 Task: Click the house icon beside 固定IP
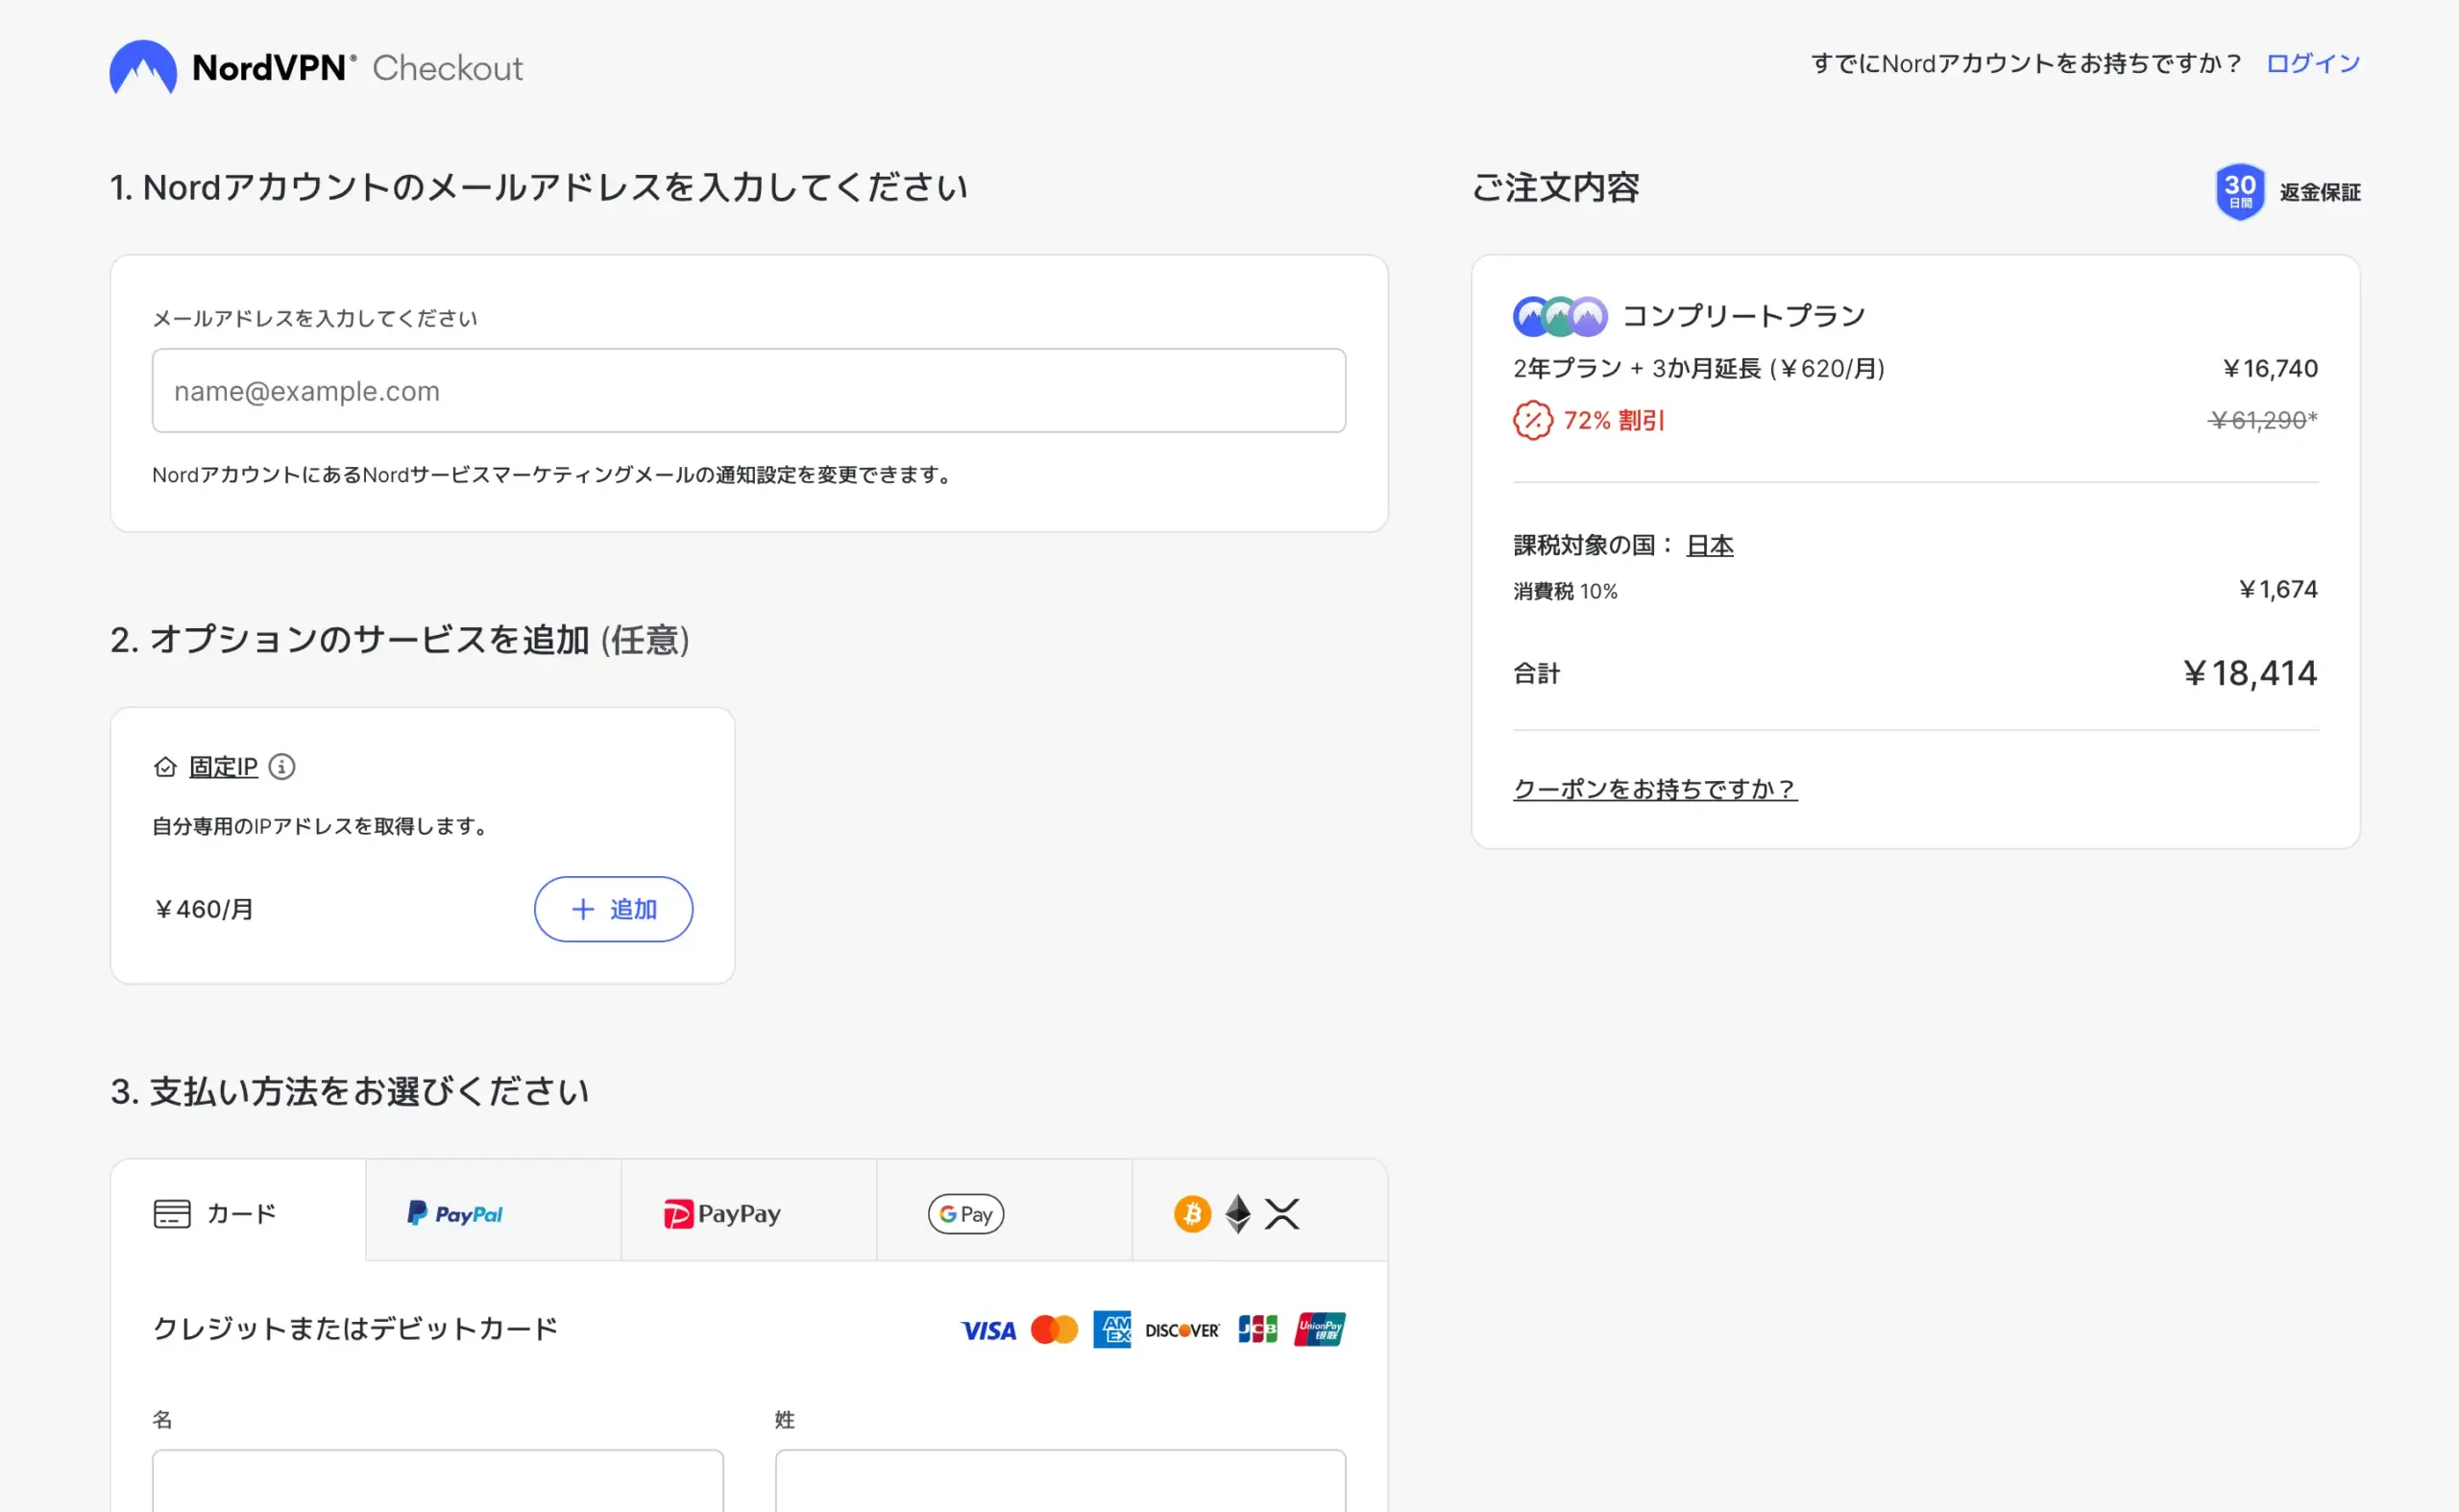(x=165, y=767)
